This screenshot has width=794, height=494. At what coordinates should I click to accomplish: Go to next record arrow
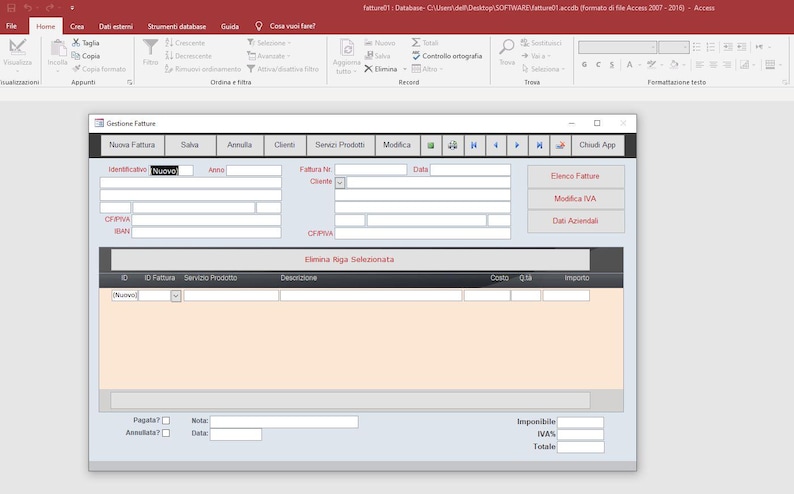pos(517,145)
